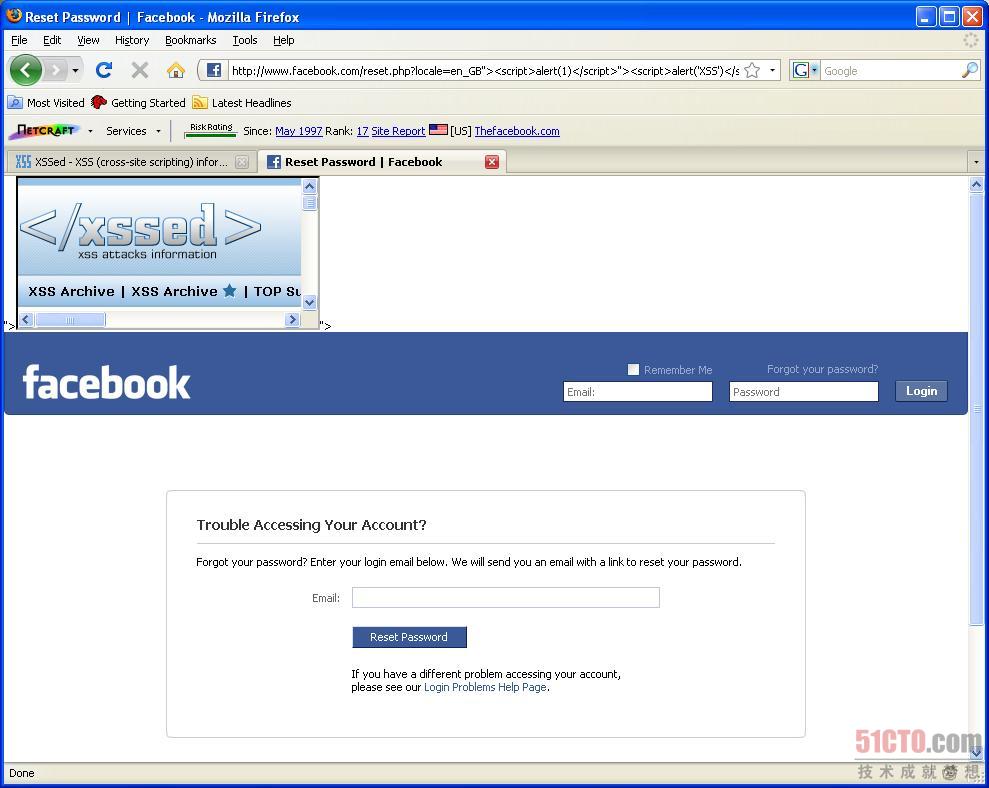
Task: Minimize the Firefox window
Action: (925, 16)
